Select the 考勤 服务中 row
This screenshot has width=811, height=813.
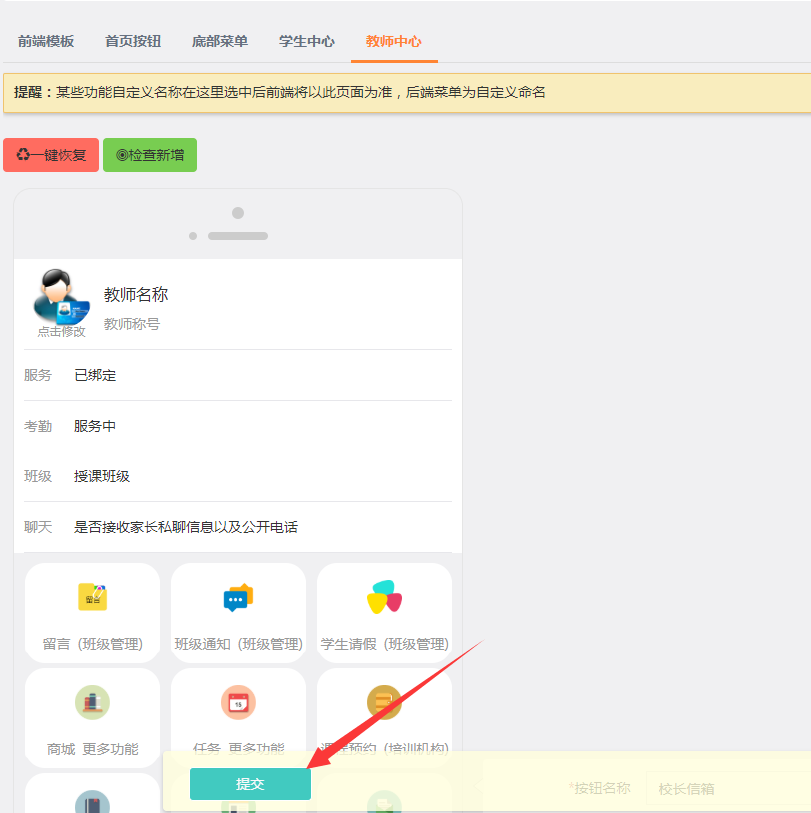pos(238,426)
